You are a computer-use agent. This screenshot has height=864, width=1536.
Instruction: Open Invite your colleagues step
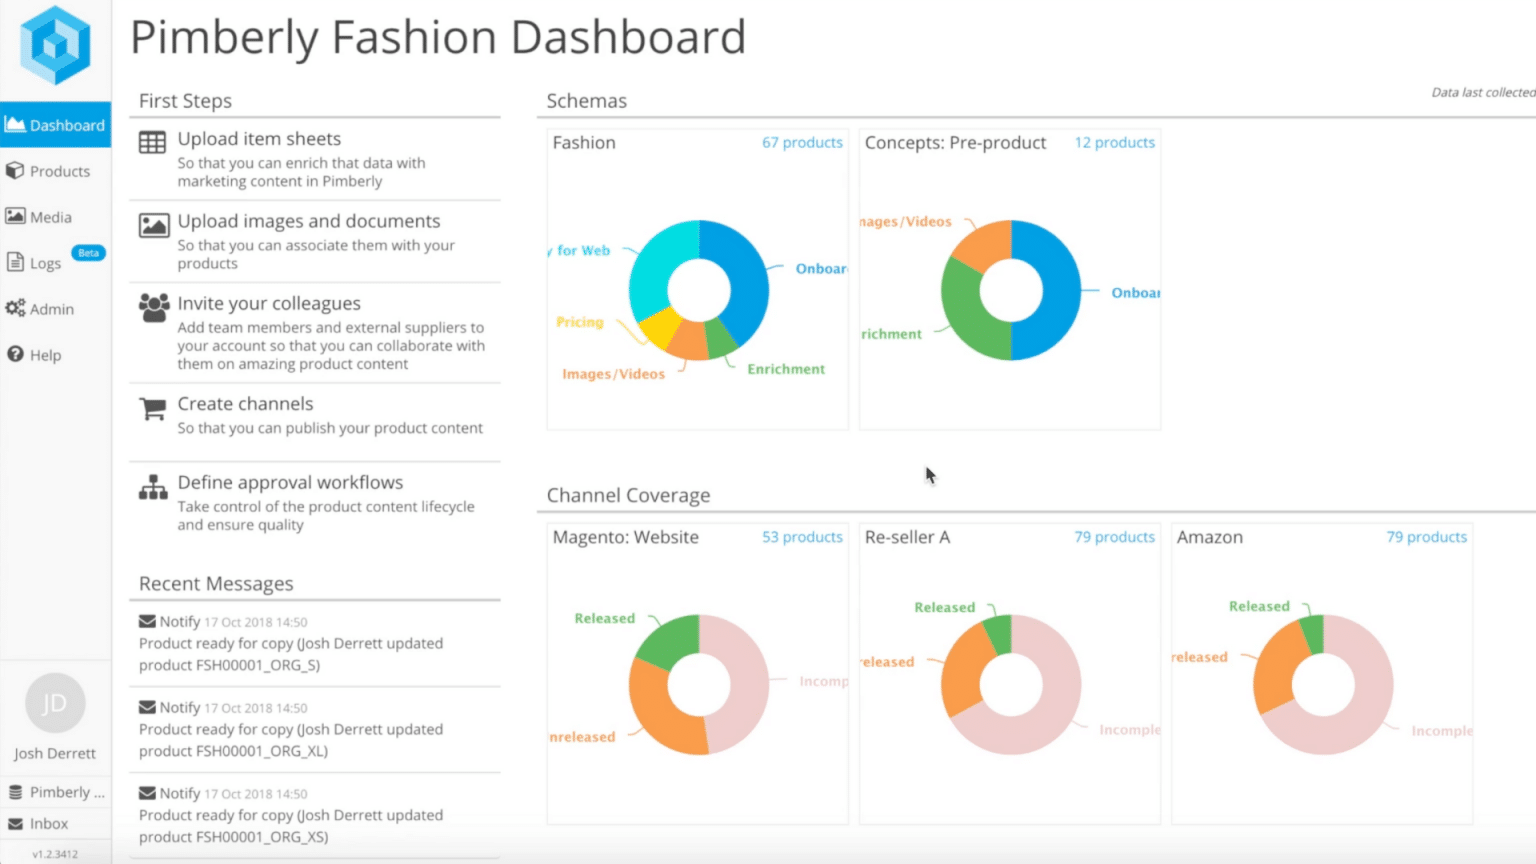315,333
